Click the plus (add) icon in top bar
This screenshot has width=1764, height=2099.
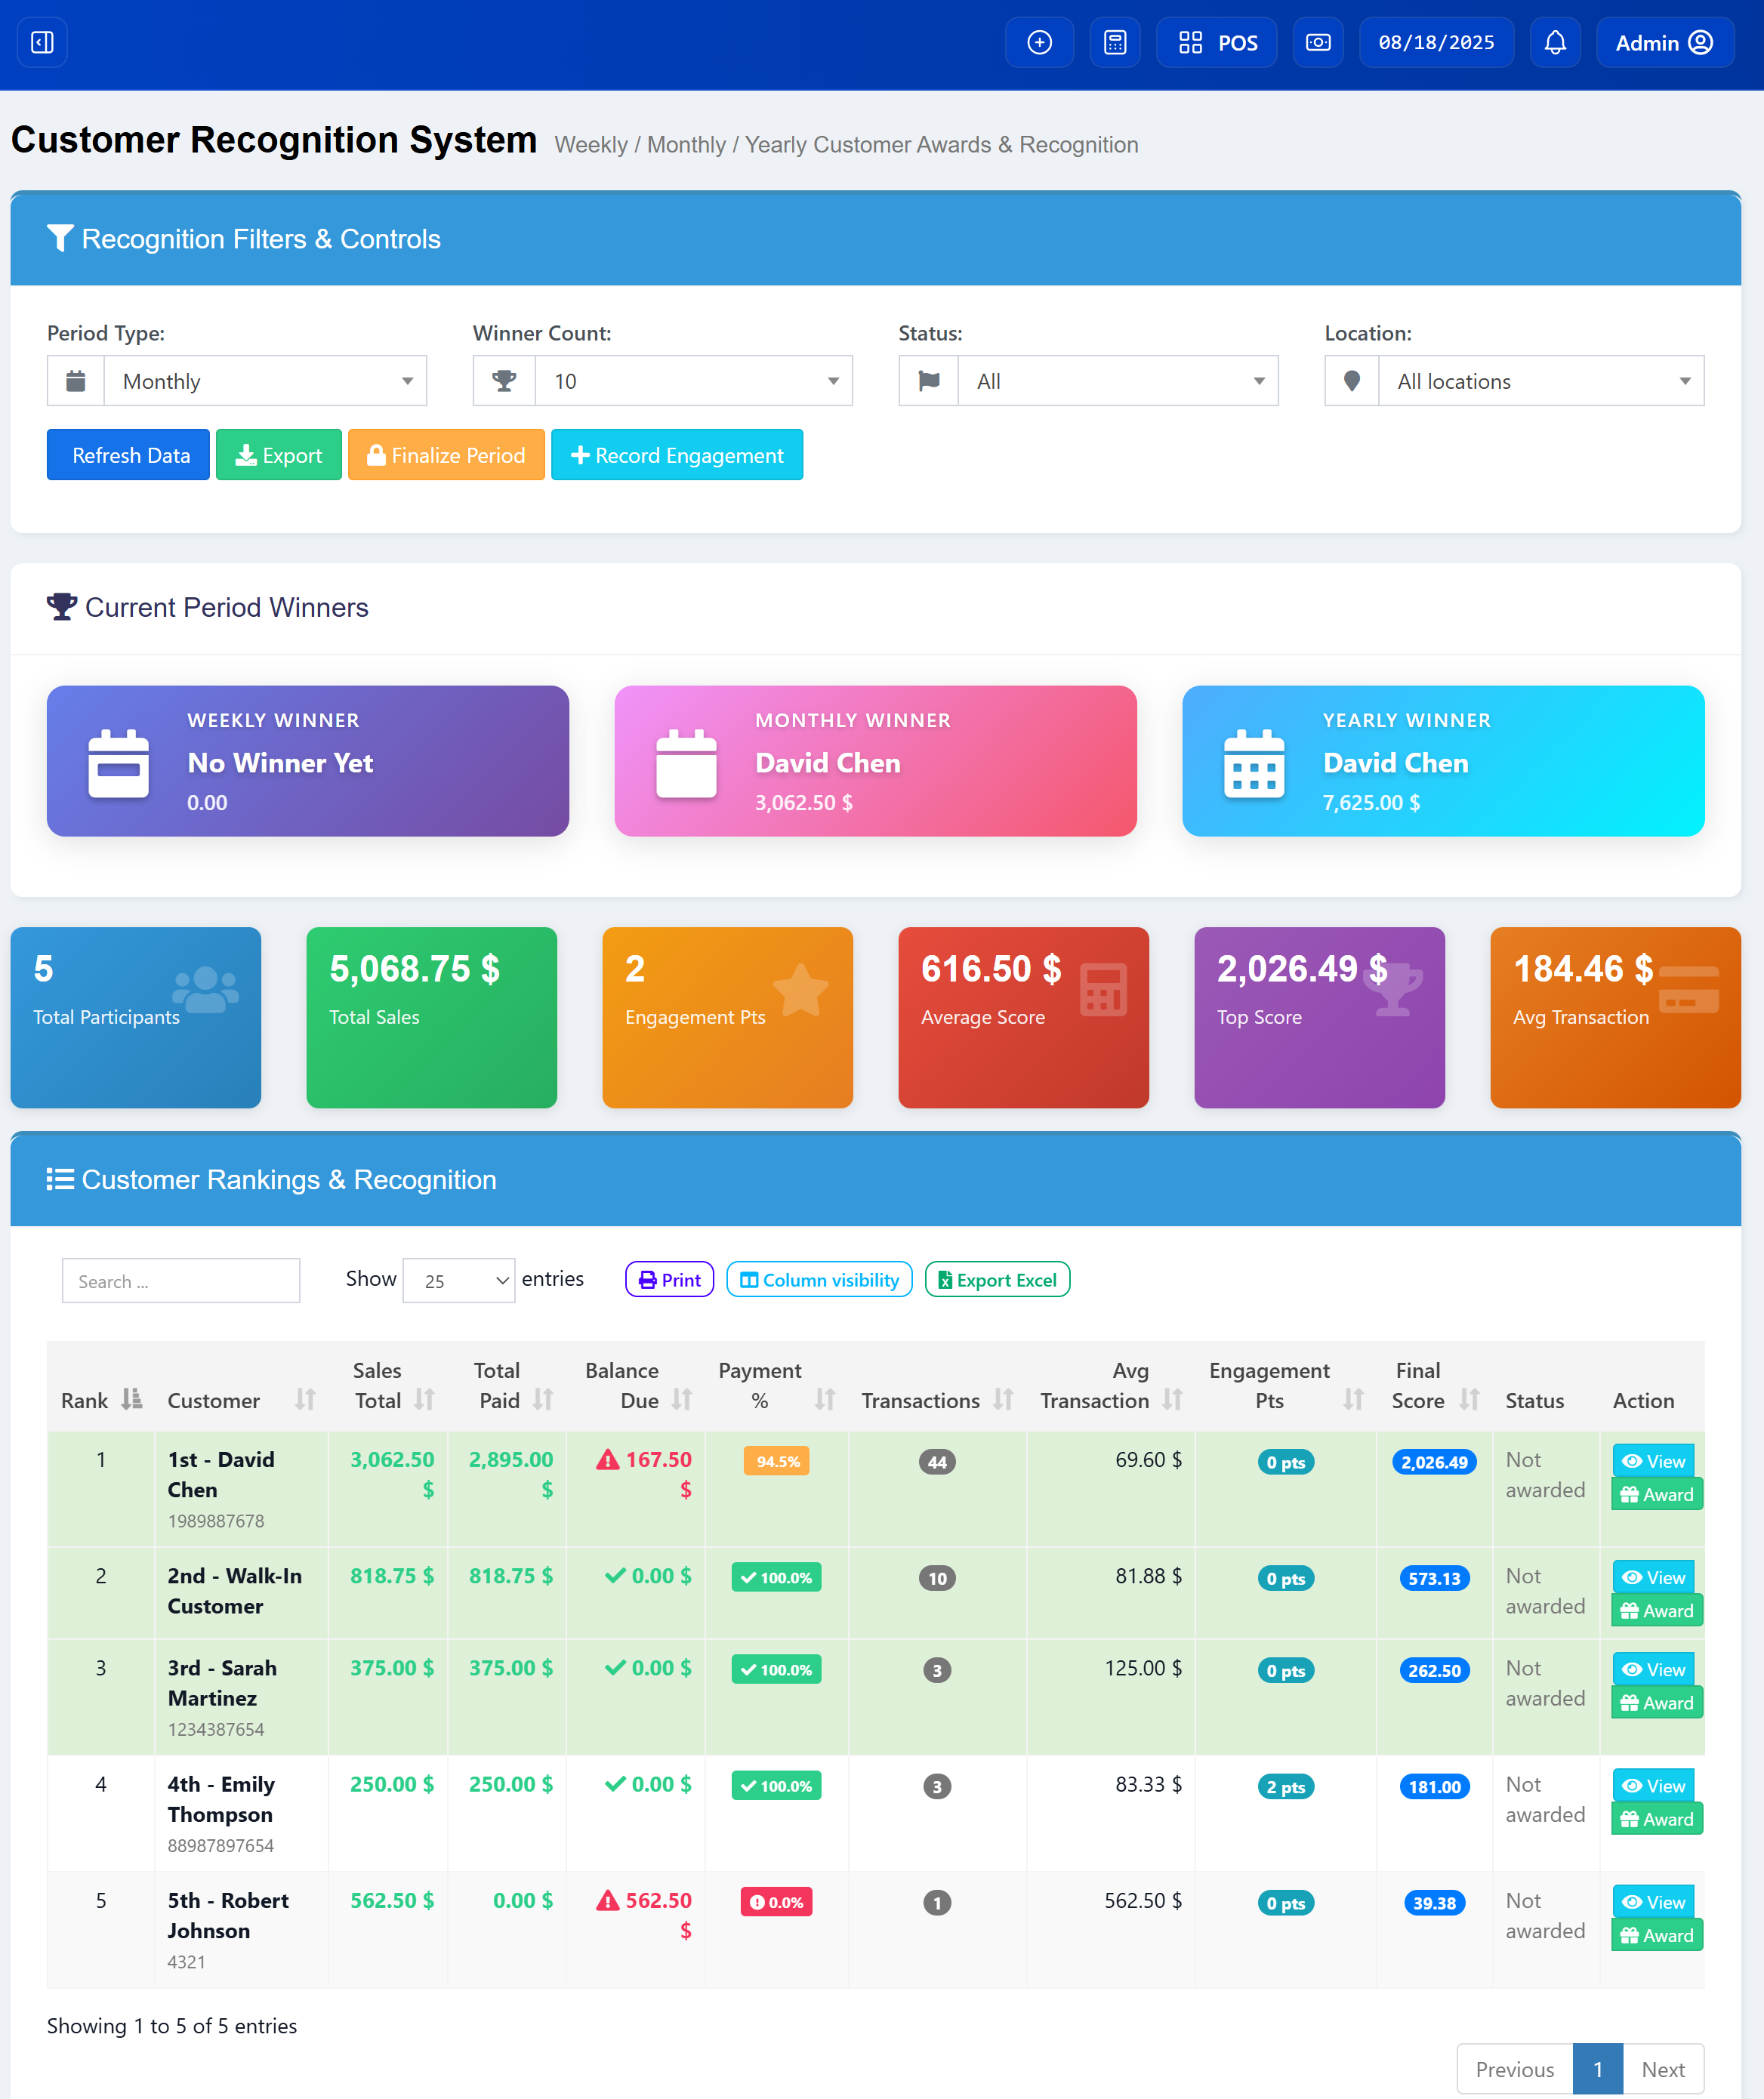coord(1039,42)
